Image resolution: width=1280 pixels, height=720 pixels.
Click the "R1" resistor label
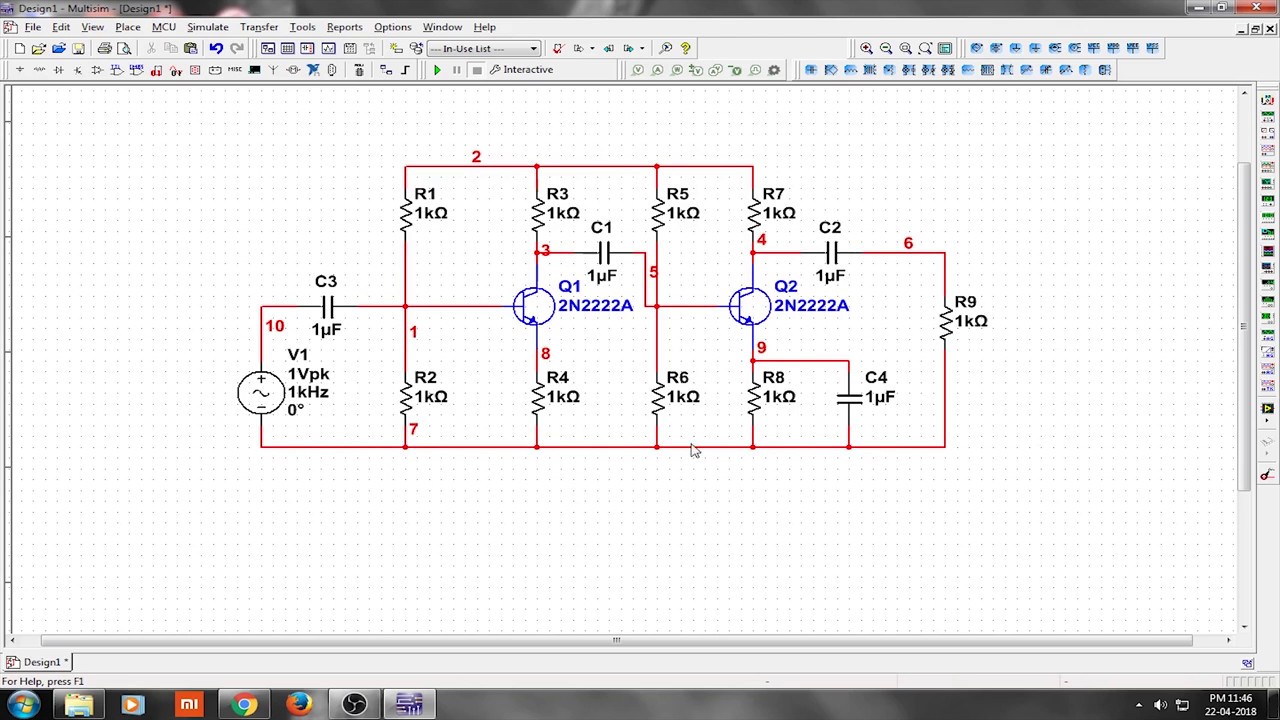point(425,194)
